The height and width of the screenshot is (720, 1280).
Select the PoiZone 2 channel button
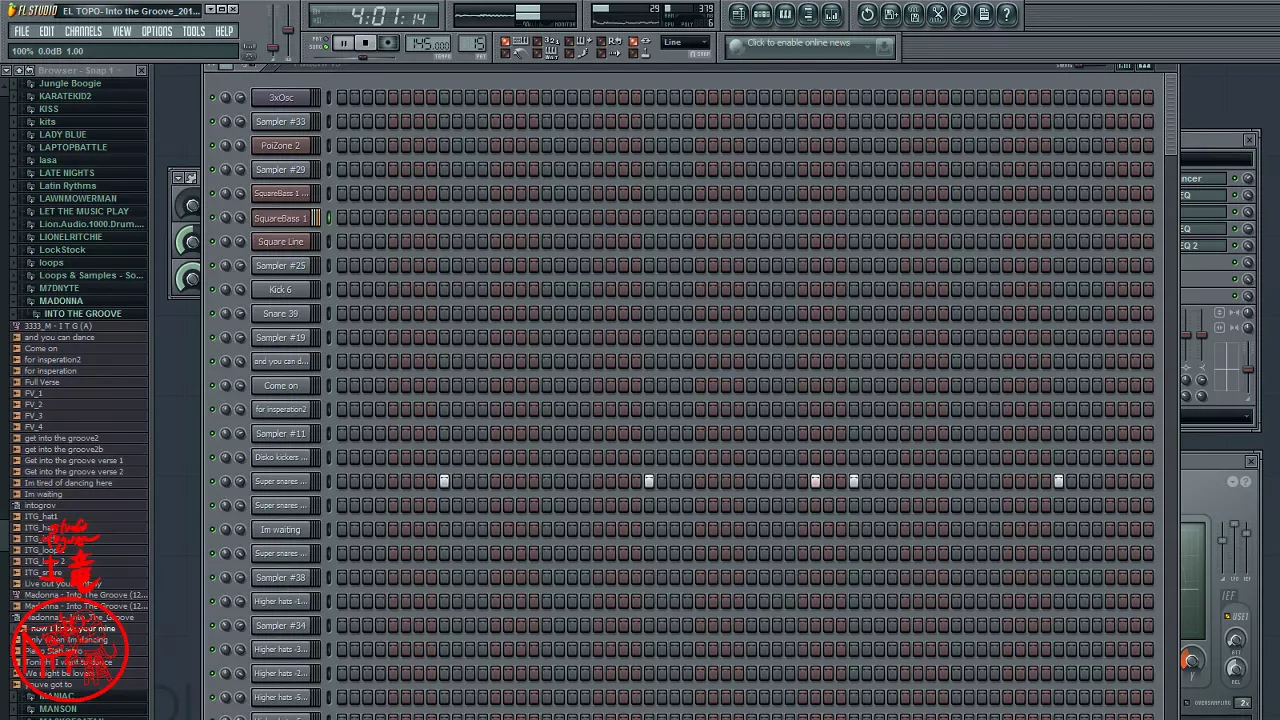pyautogui.click(x=281, y=145)
